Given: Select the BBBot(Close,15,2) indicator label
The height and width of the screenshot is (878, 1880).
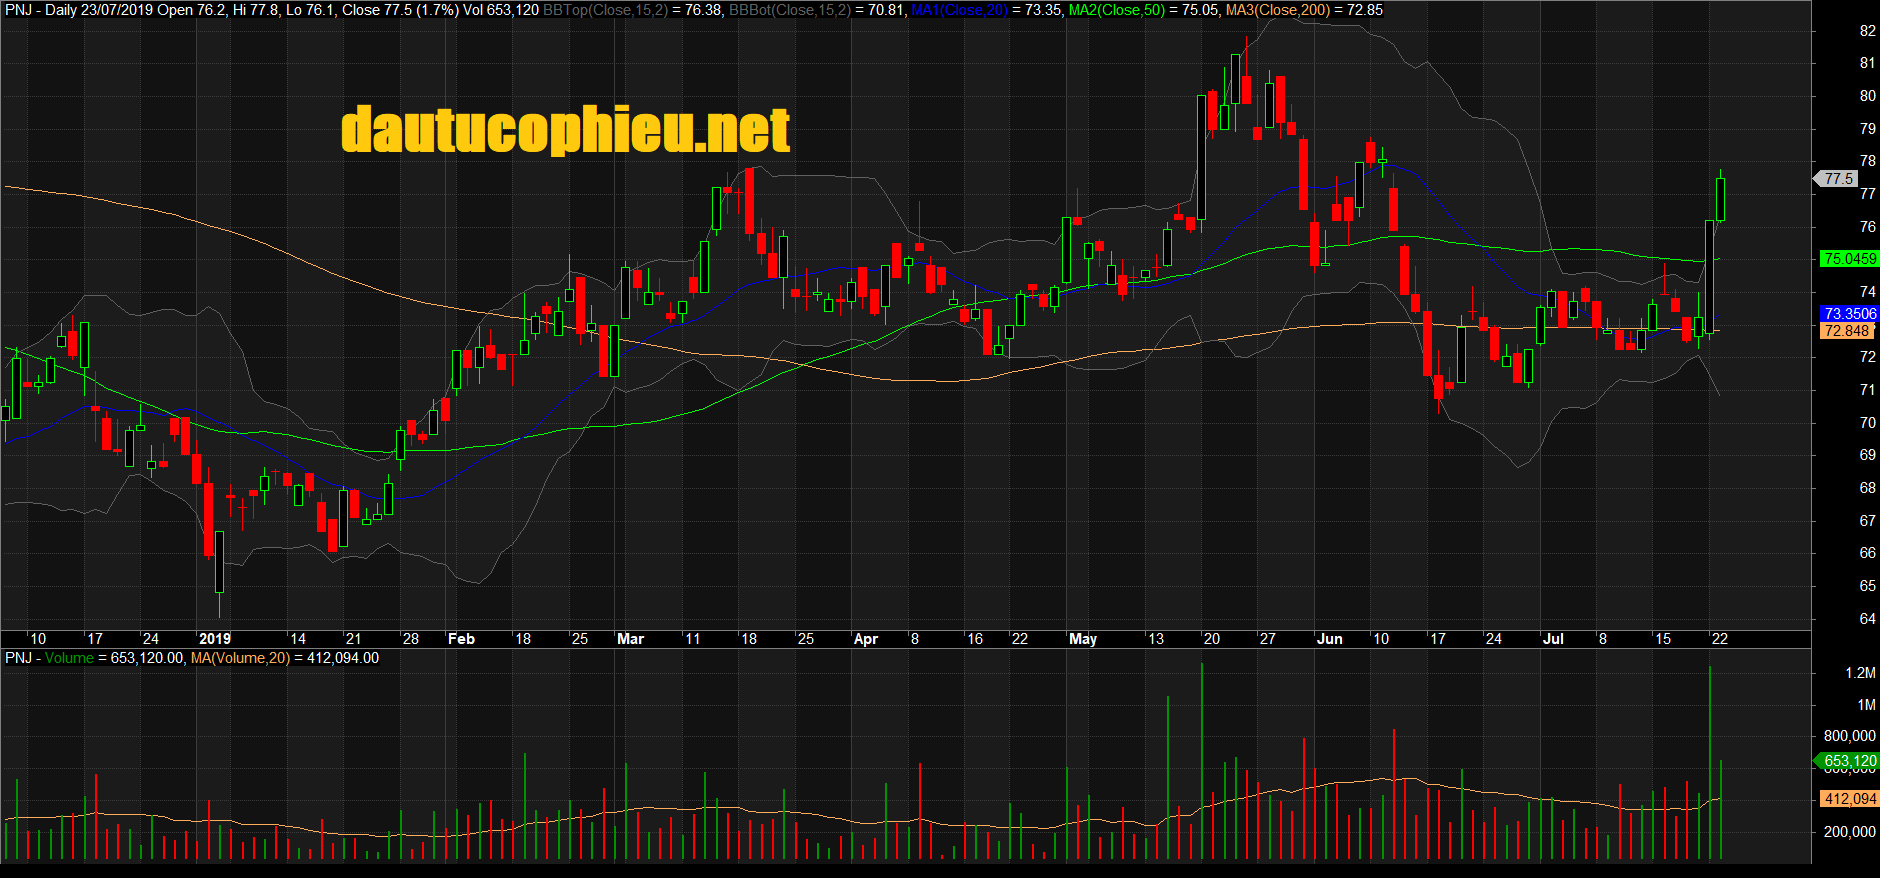Looking at the screenshot, I should (789, 10).
